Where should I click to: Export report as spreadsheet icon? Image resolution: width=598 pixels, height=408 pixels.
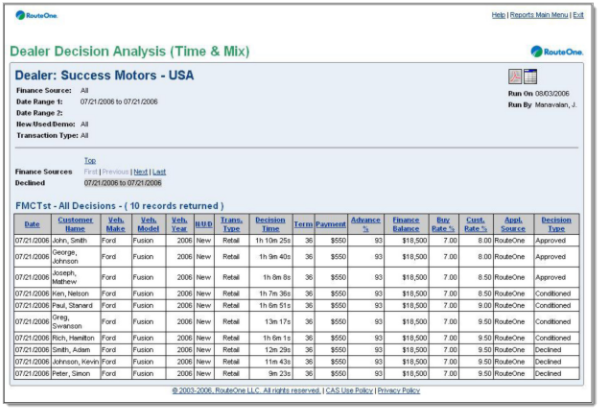[530, 77]
